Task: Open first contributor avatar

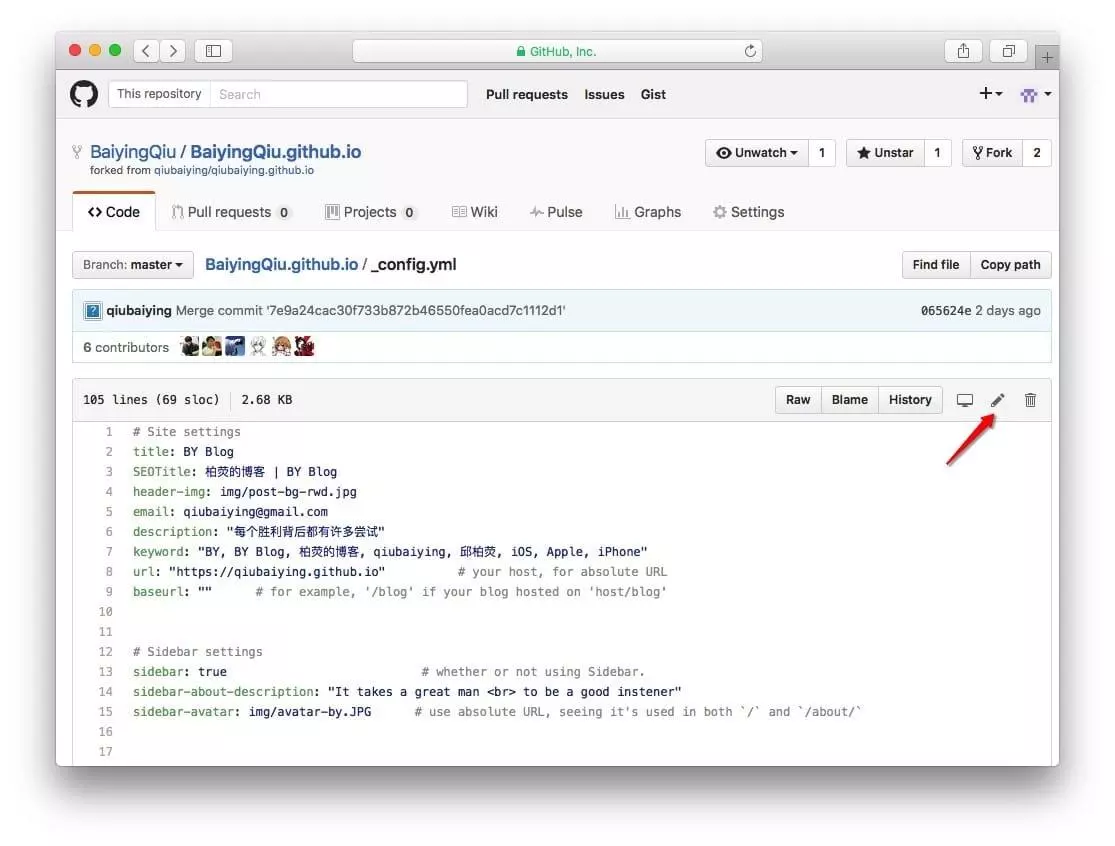Action: (x=190, y=346)
